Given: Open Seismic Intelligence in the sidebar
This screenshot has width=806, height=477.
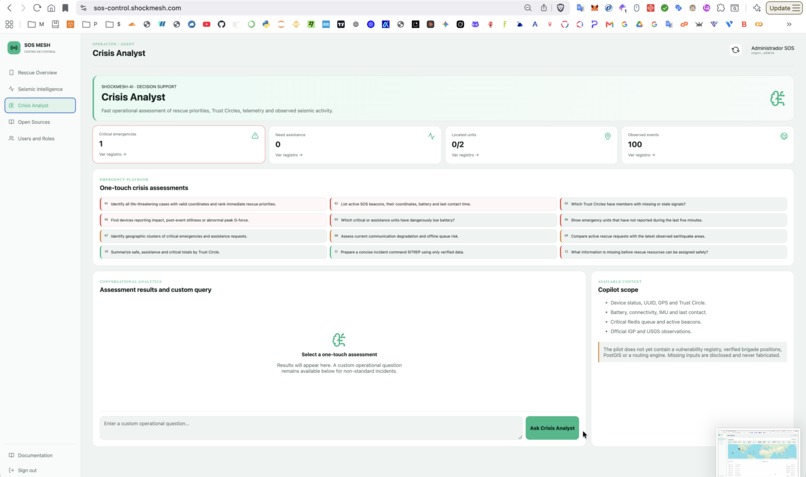Looking at the screenshot, I should pyautogui.click(x=40, y=89).
